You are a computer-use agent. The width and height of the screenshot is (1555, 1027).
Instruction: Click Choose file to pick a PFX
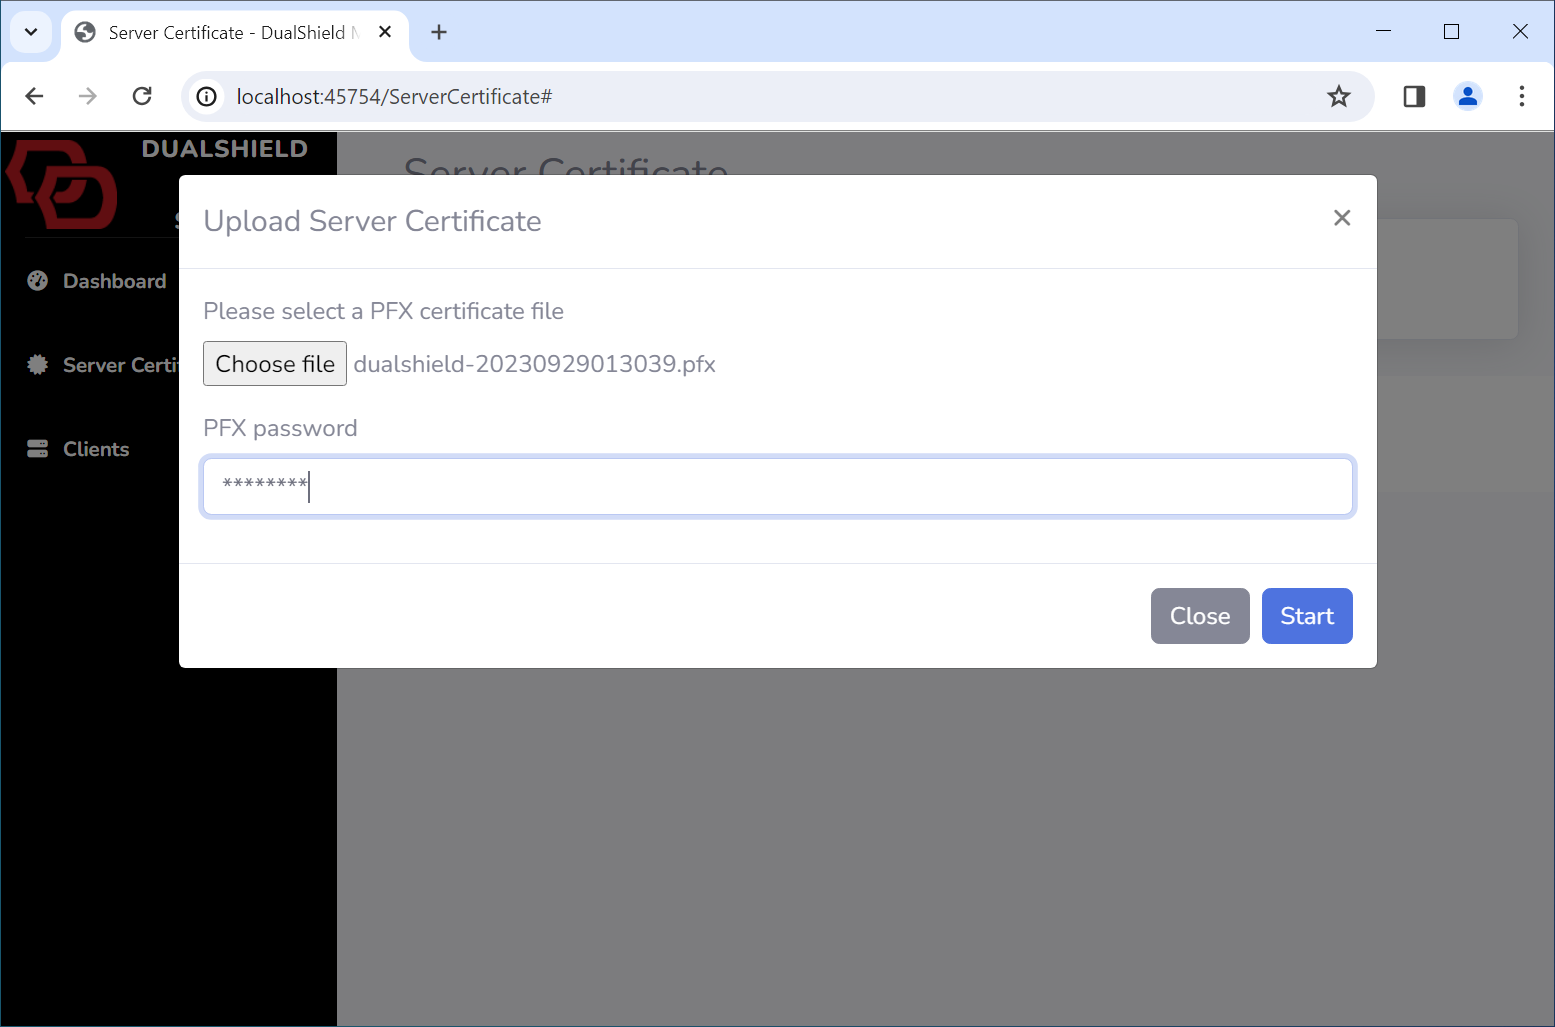[x=275, y=364]
